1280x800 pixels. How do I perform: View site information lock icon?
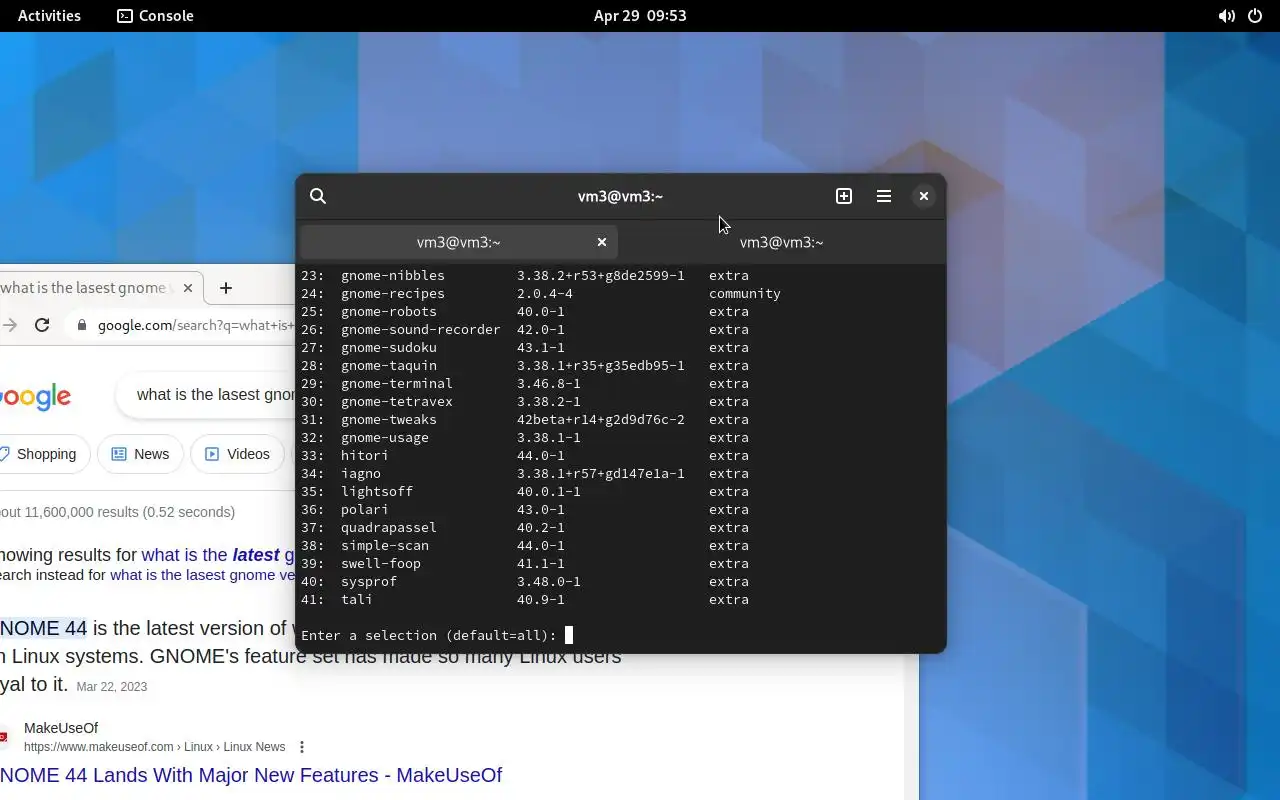pos(81,325)
